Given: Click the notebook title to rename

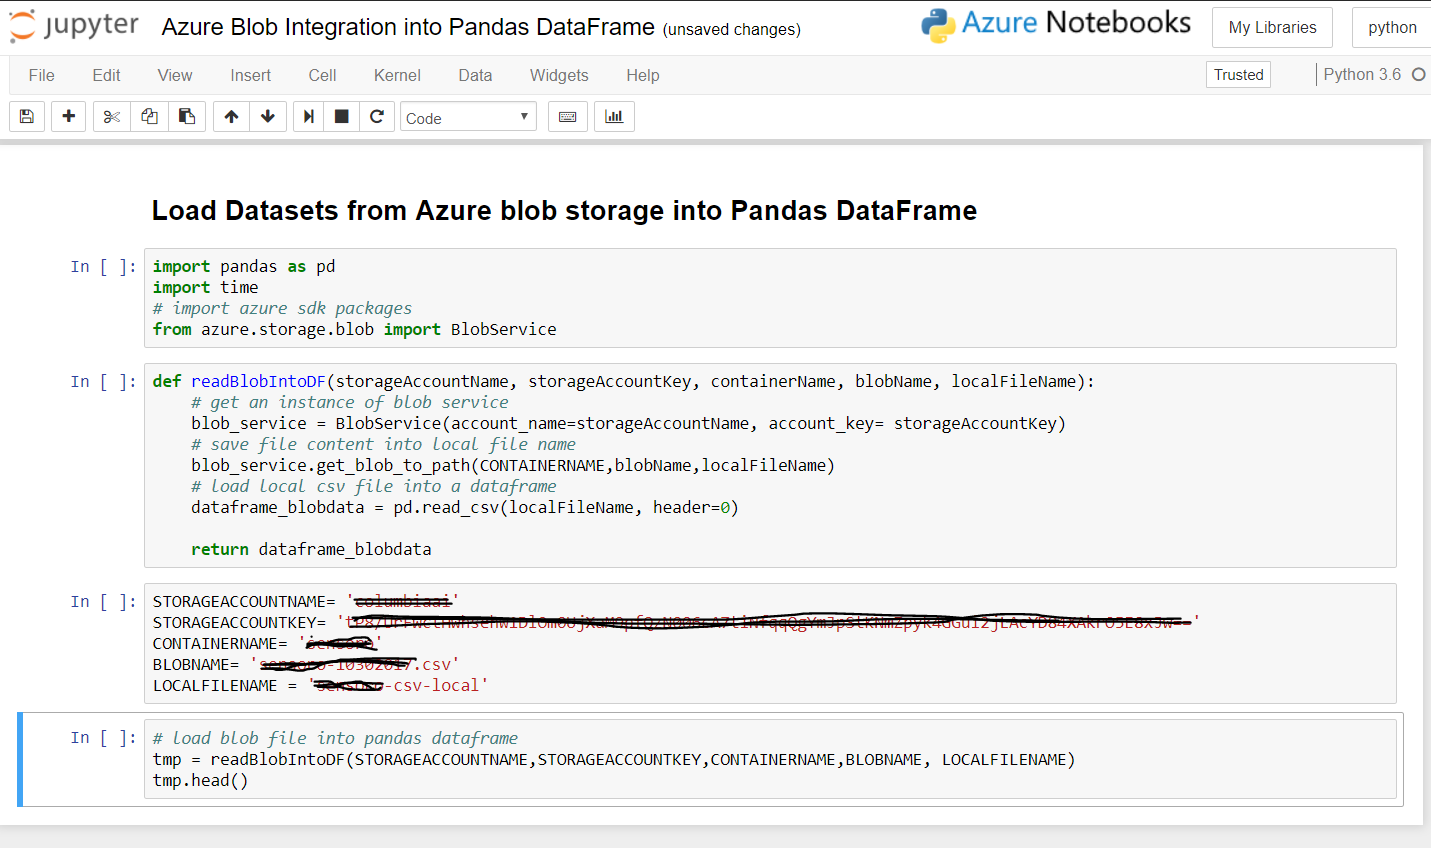Looking at the screenshot, I should tap(408, 27).
